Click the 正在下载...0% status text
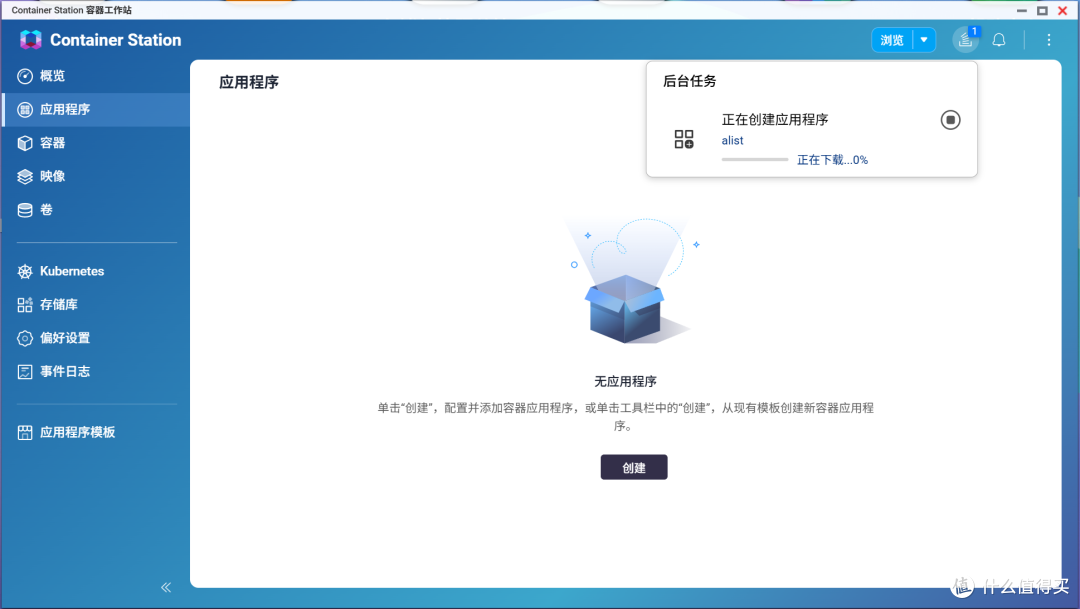 (x=832, y=160)
